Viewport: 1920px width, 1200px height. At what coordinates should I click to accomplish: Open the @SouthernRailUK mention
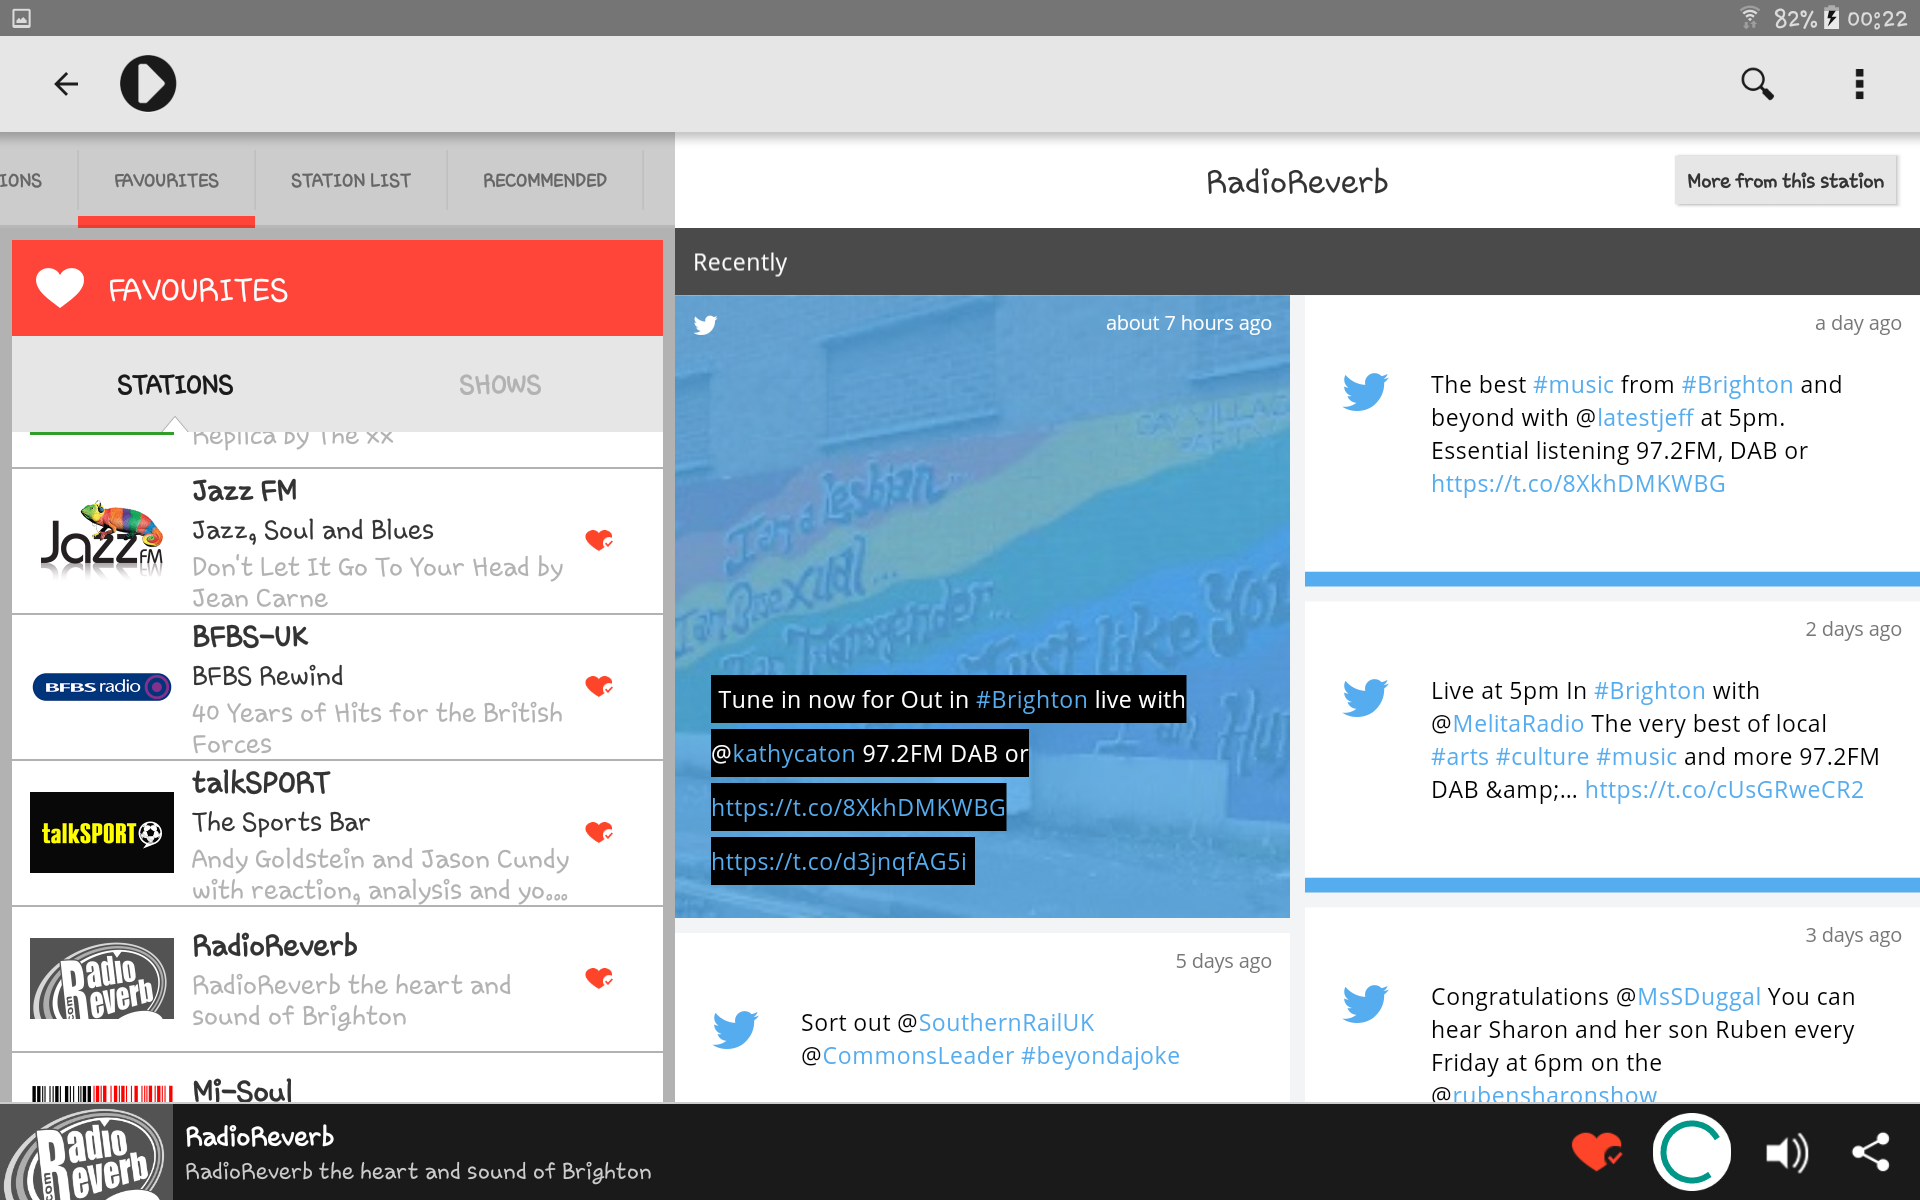tap(996, 1023)
